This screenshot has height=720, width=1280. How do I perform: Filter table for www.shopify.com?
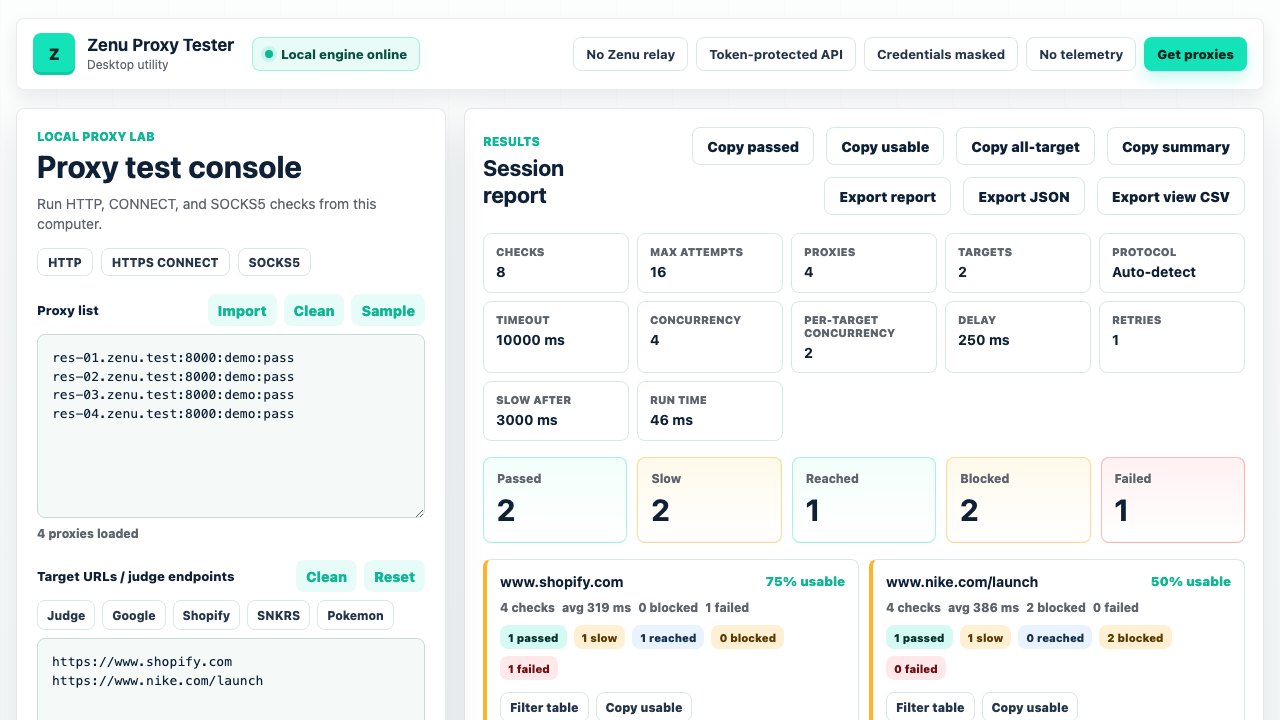point(544,707)
